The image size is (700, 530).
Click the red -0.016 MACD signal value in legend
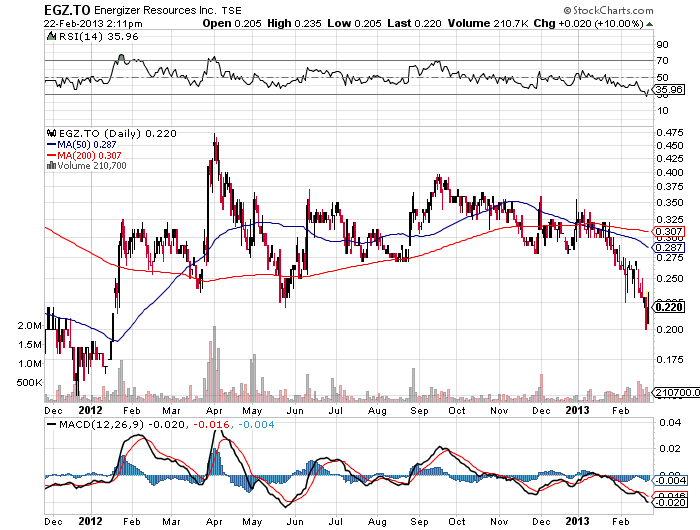click(x=211, y=424)
